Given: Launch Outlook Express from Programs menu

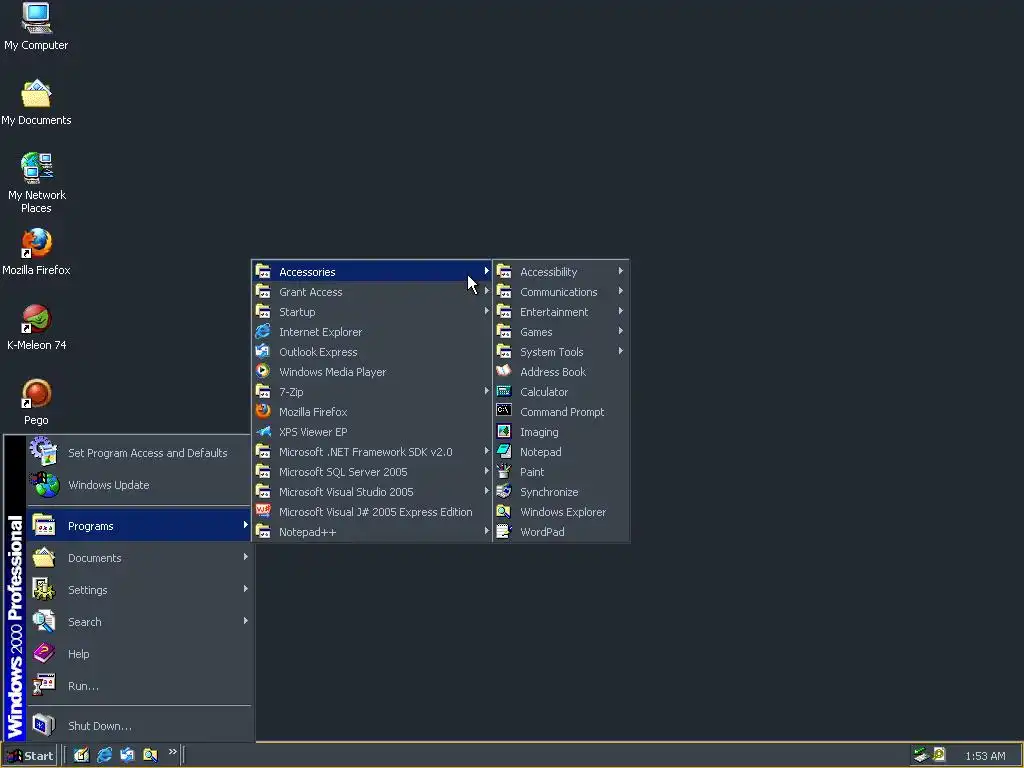Looking at the screenshot, I should click(372, 351).
